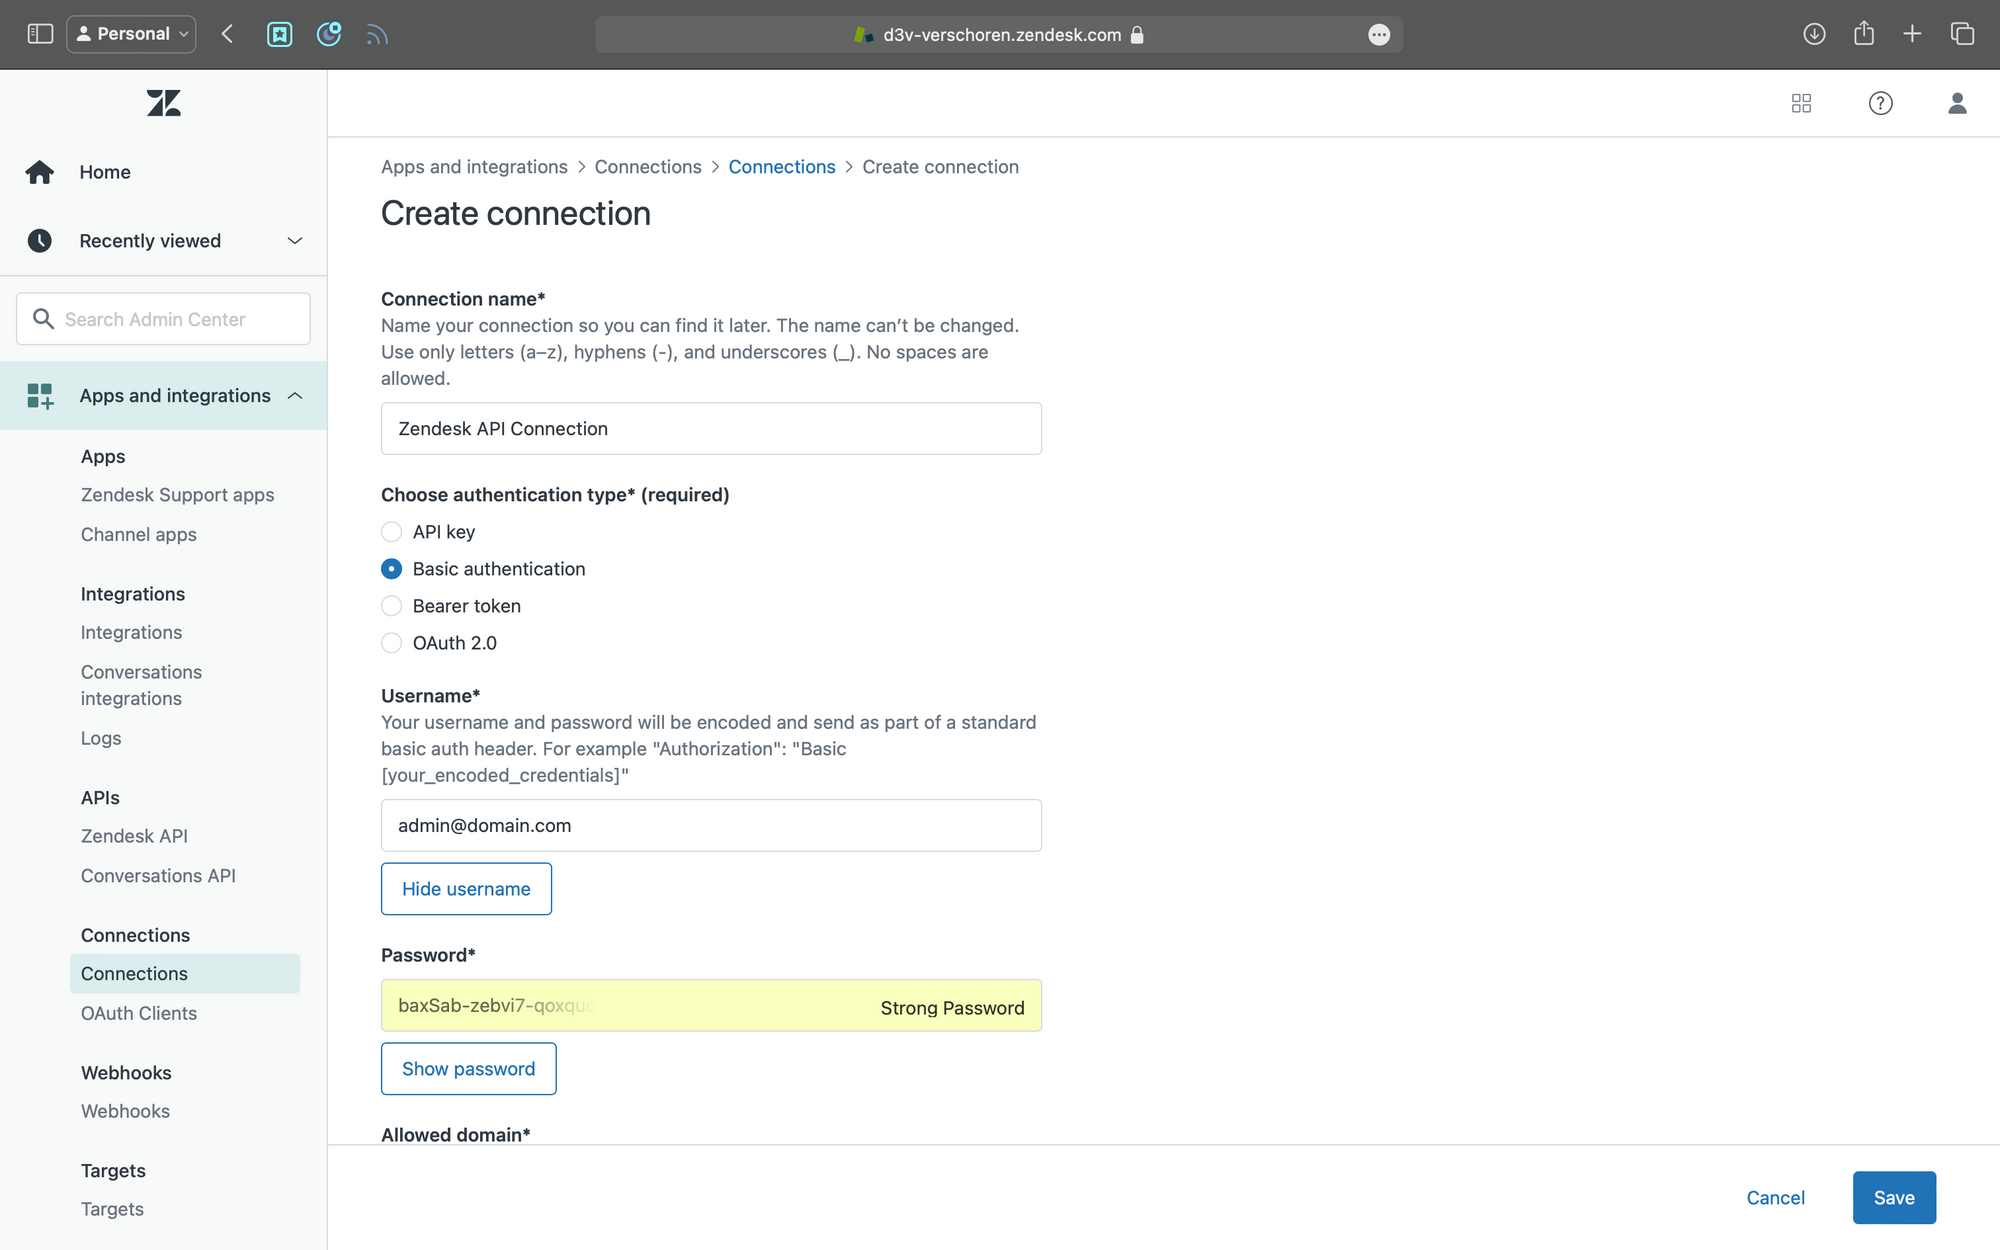Select API key authentication type

click(x=392, y=532)
